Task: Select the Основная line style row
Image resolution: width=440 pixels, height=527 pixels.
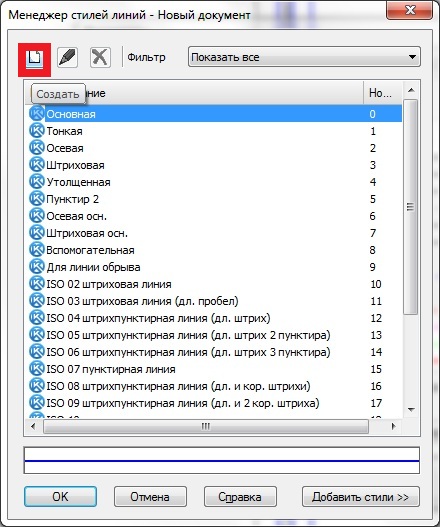Action: click(x=215, y=114)
